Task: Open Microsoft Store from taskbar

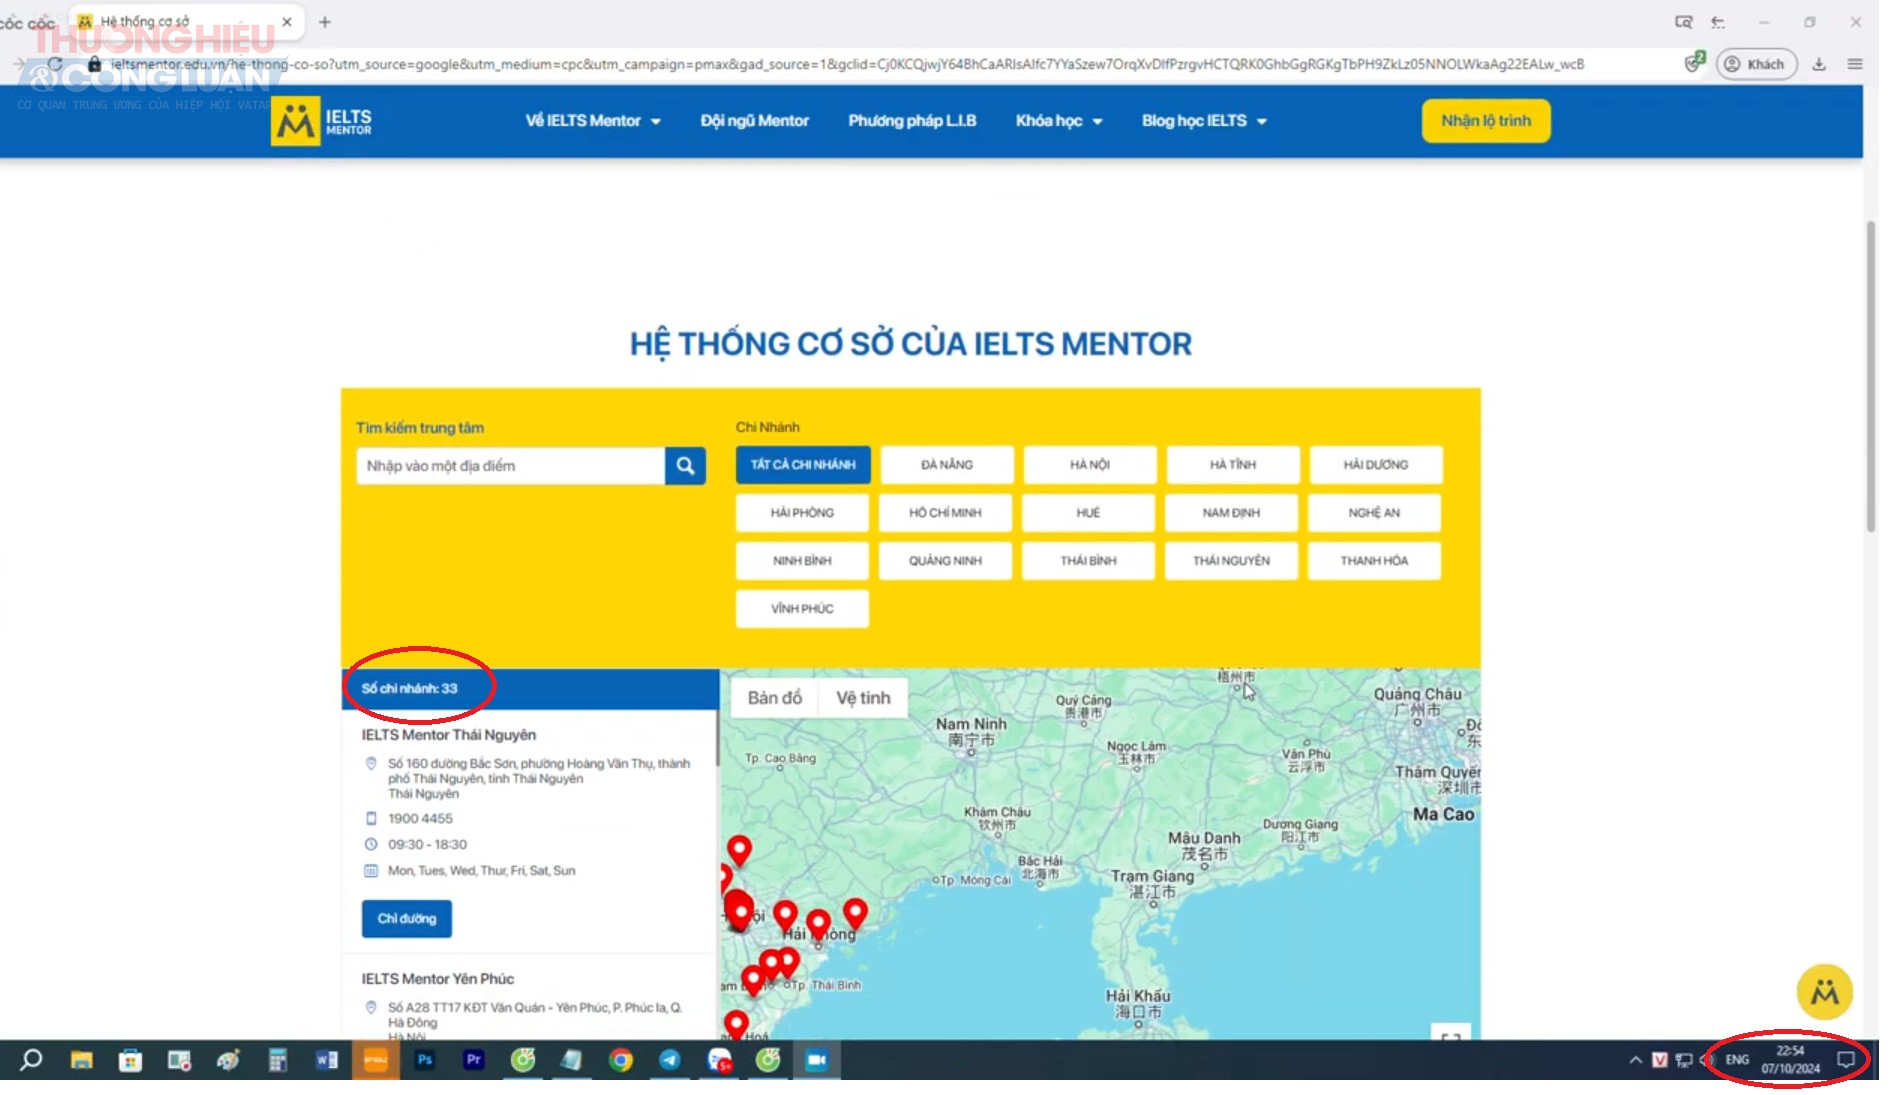Action: [x=130, y=1060]
